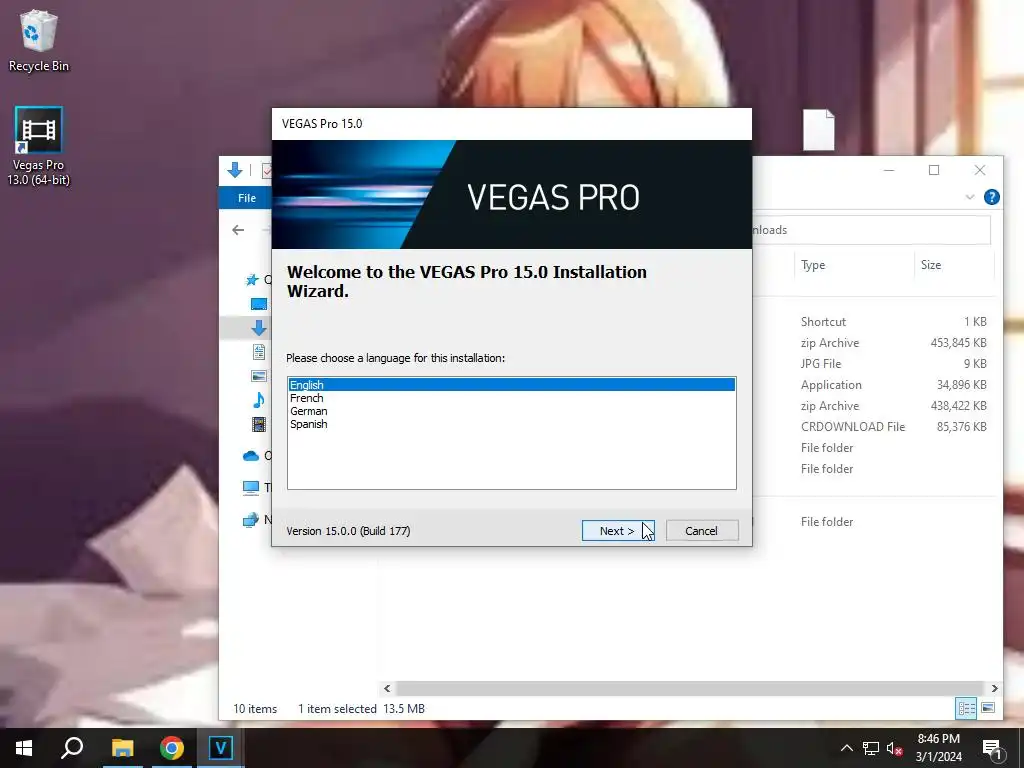This screenshot has width=1024, height=768.
Task: Select This PC monitor icon in Explorer sidebar
Action: (251, 487)
